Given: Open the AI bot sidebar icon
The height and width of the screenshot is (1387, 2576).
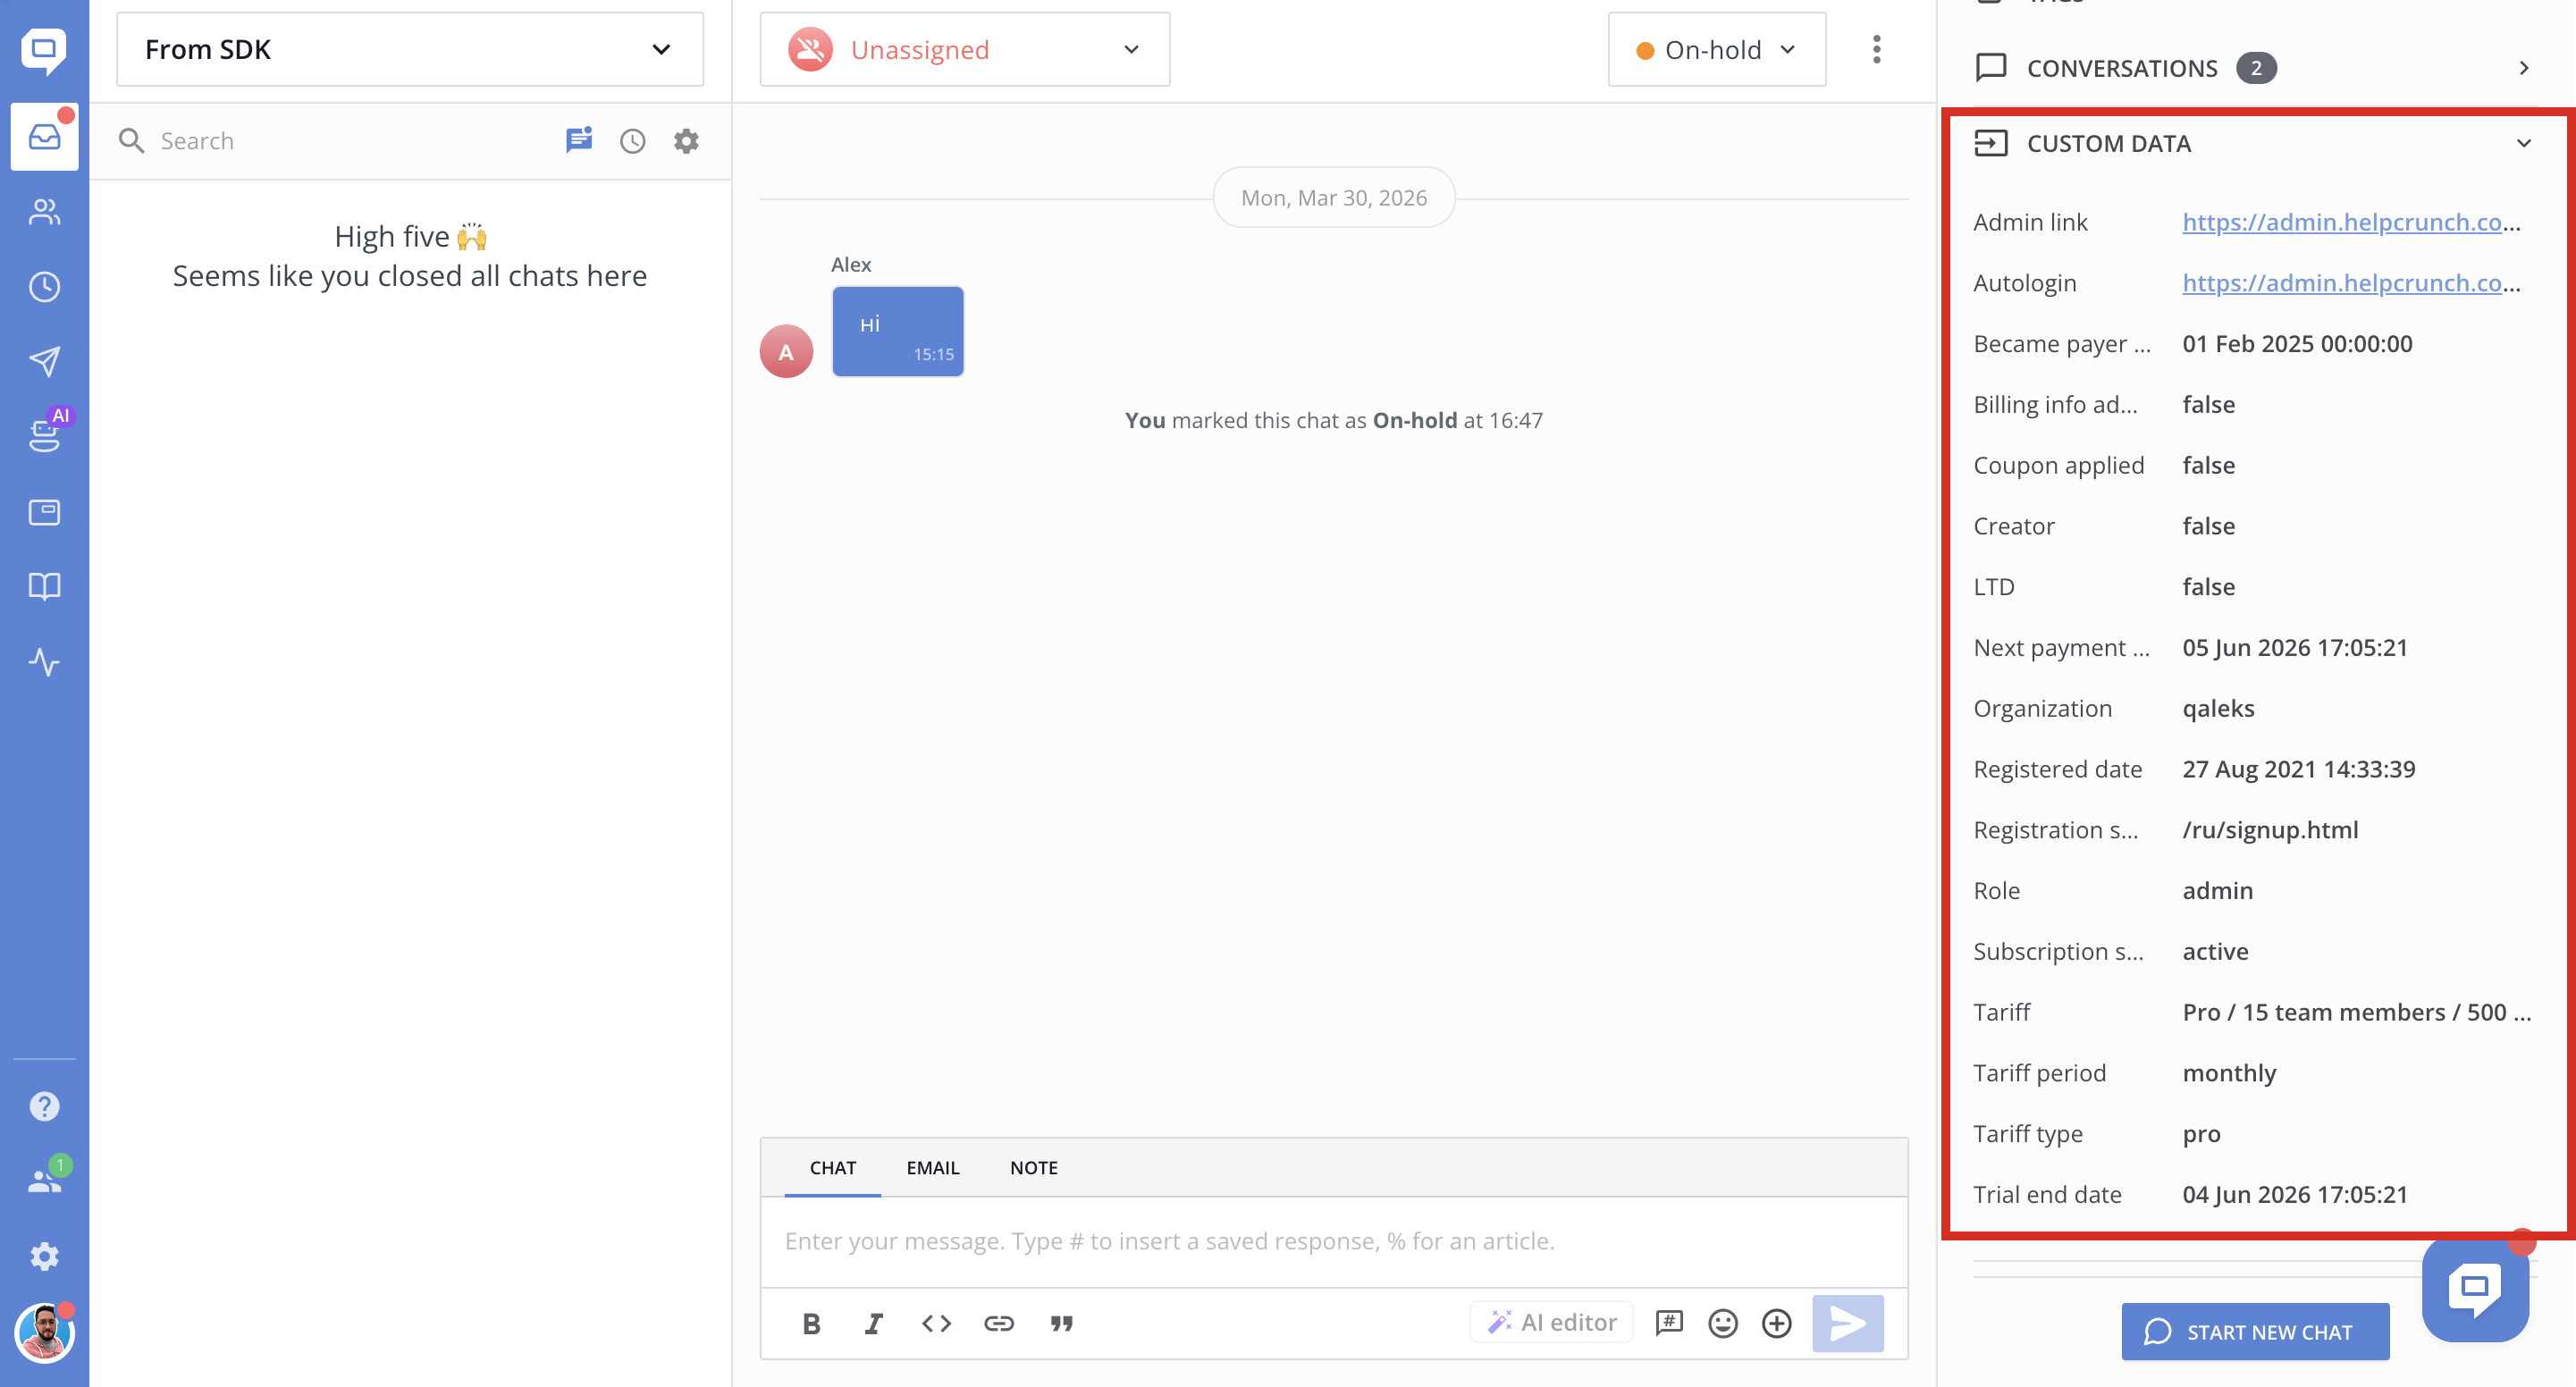Looking at the screenshot, I should pyautogui.click(x=44, y=434).
